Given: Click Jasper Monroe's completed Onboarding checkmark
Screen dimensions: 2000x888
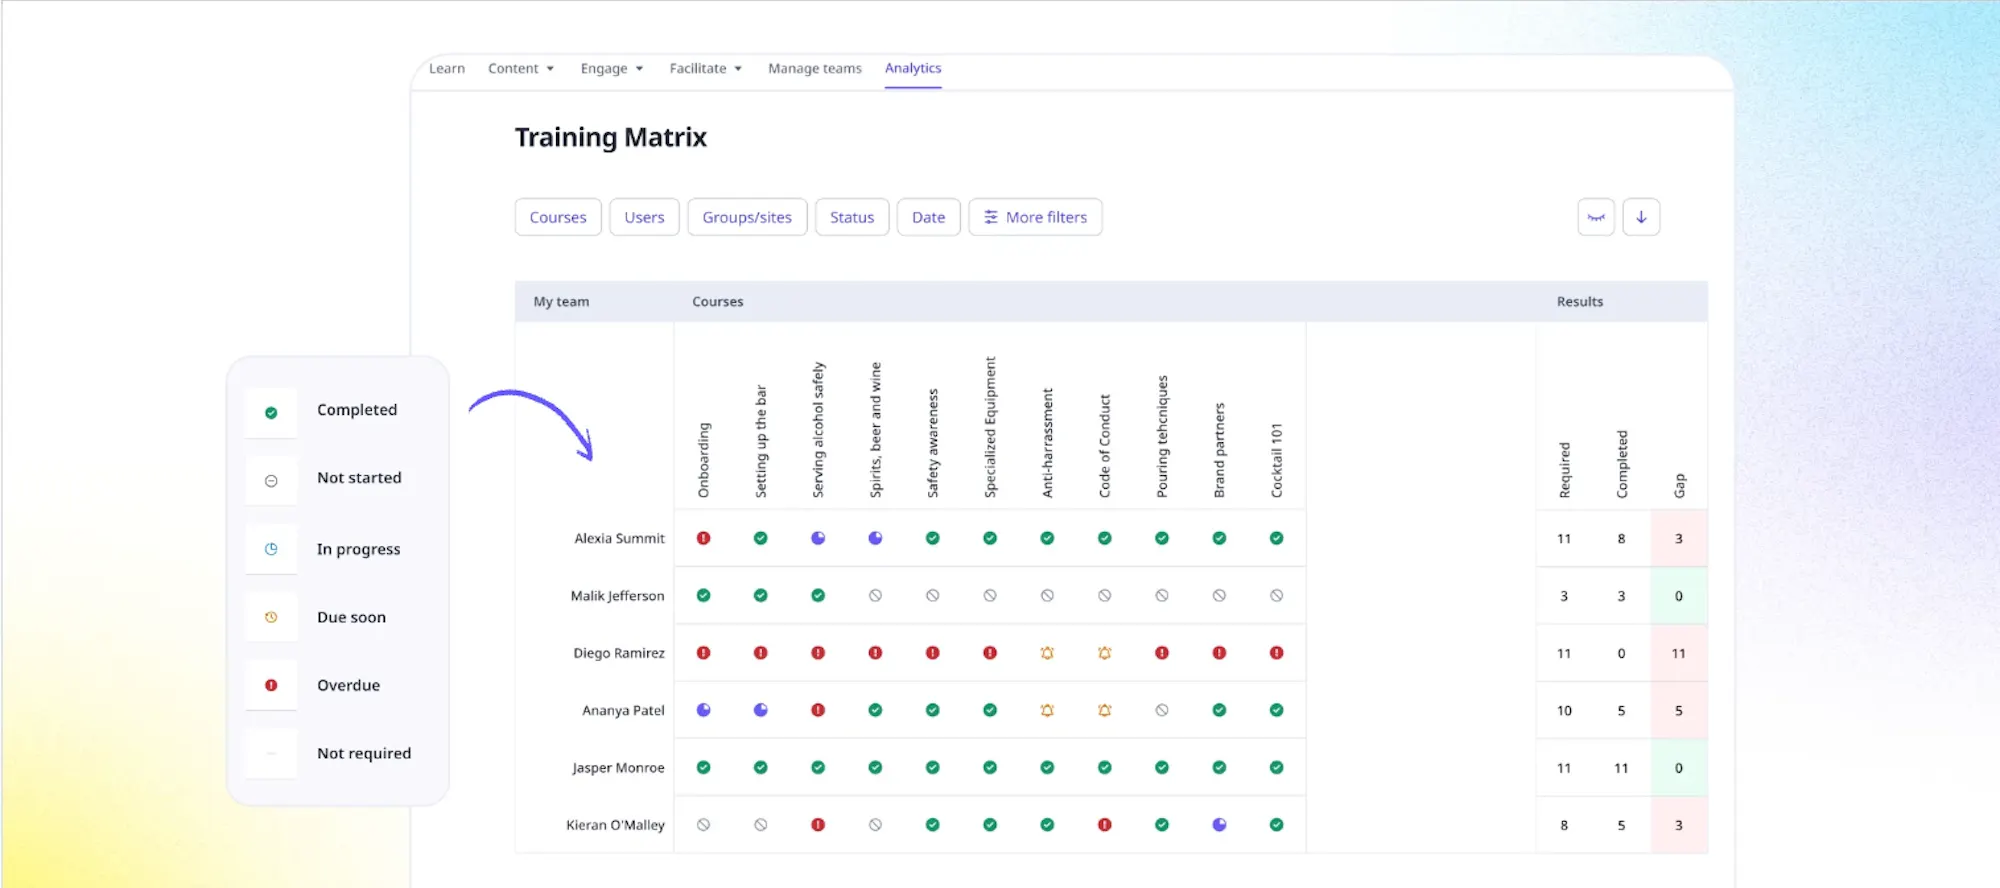Looking at the screenshot, I should (x=704, y=768).
